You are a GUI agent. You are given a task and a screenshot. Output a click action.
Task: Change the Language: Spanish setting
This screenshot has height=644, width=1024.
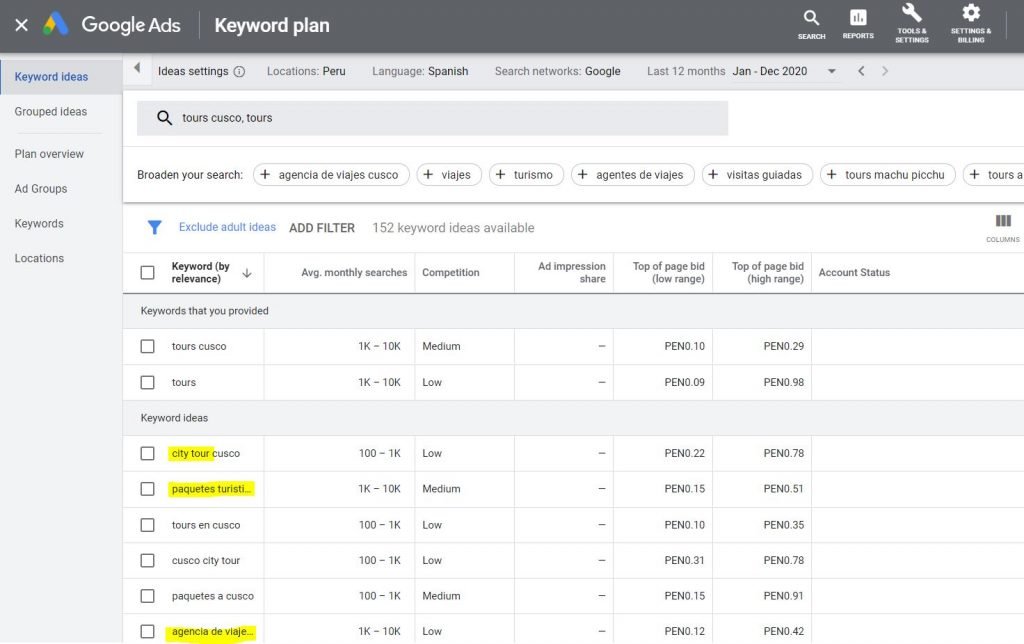[420, 71]
